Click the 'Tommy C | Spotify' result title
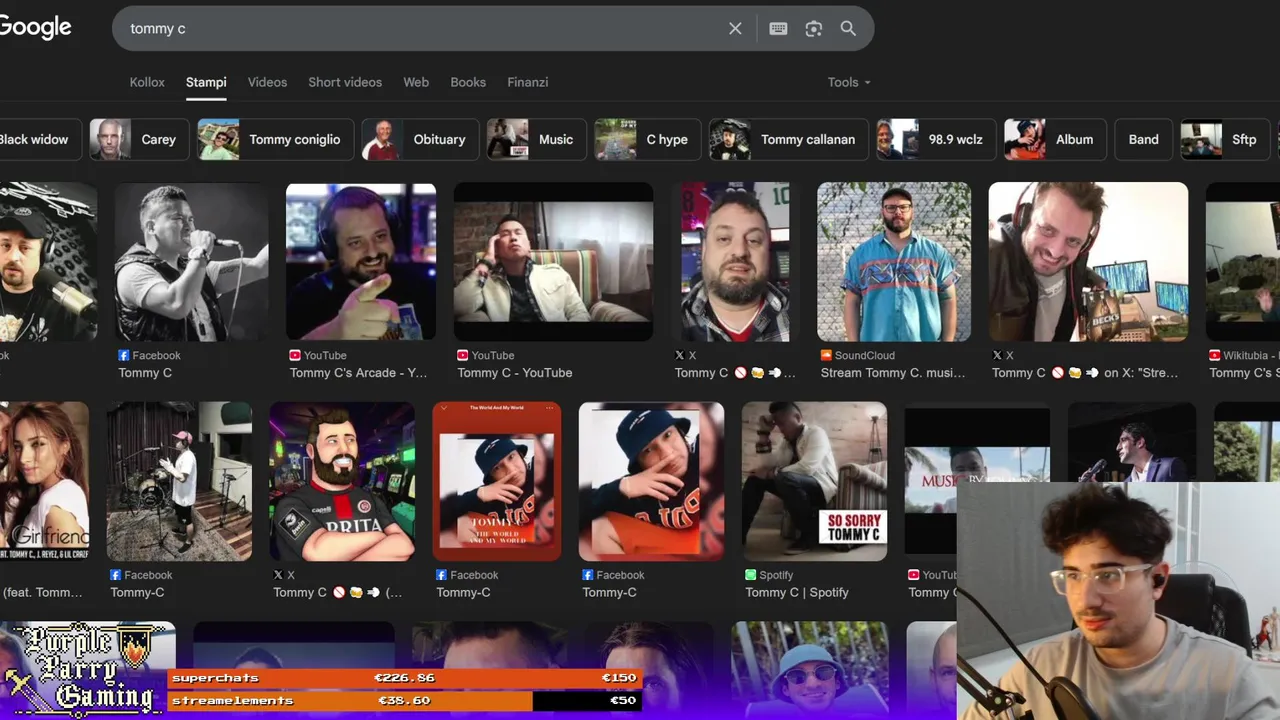 pos(797,592)
